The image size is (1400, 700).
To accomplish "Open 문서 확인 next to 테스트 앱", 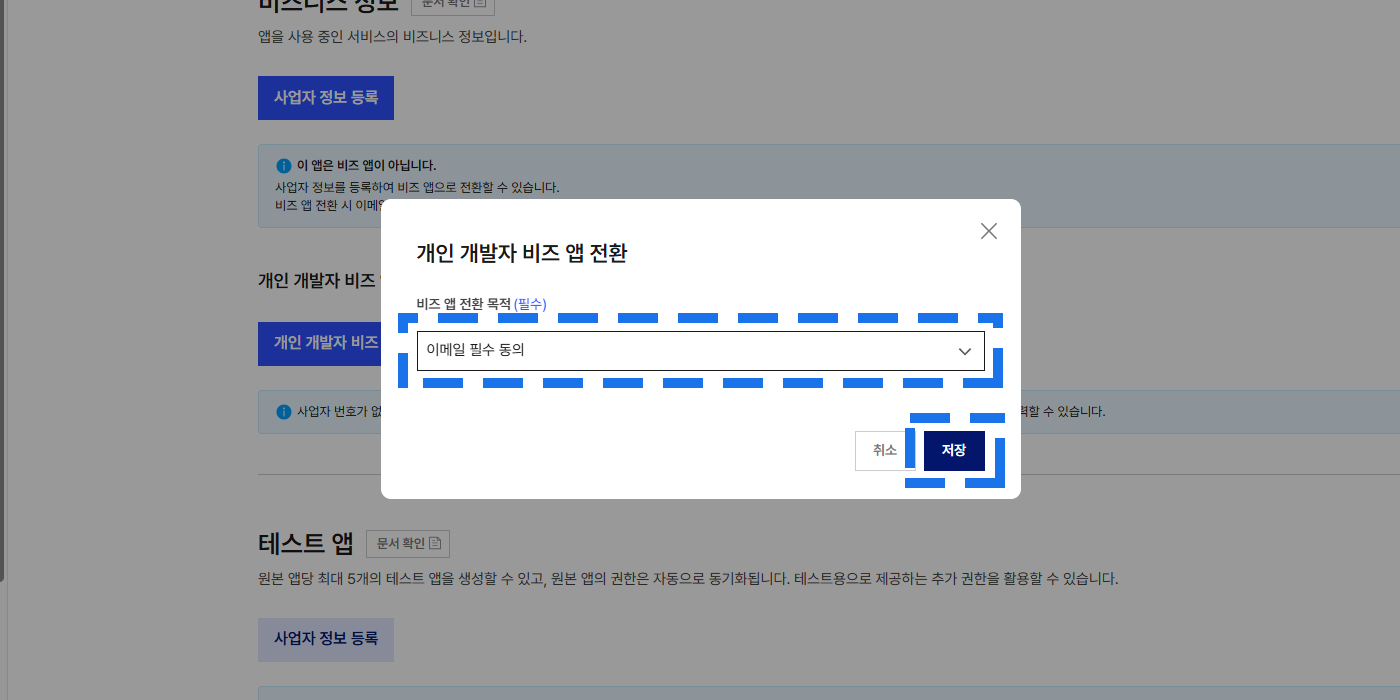I will click(x=408, y=544).
